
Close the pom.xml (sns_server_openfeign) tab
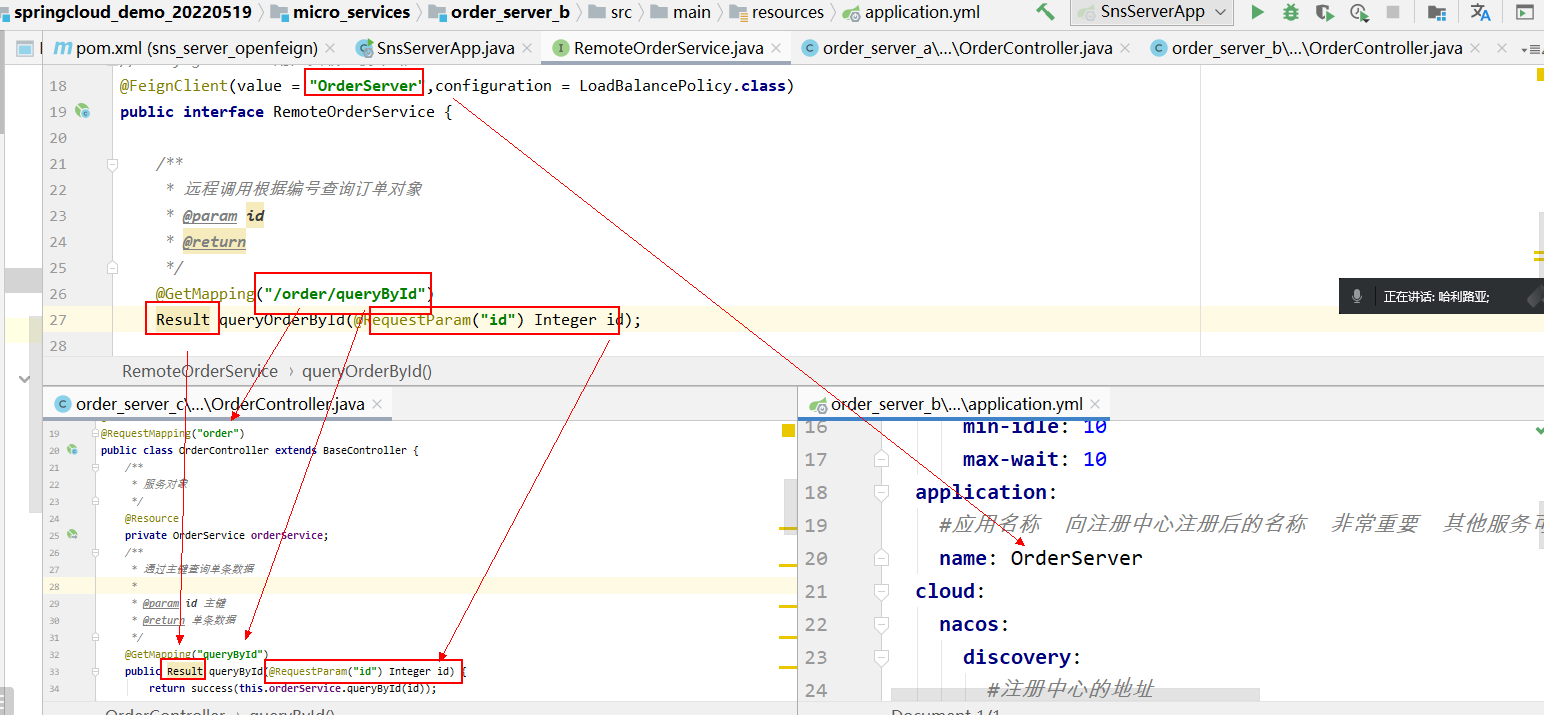click(330, 48)
